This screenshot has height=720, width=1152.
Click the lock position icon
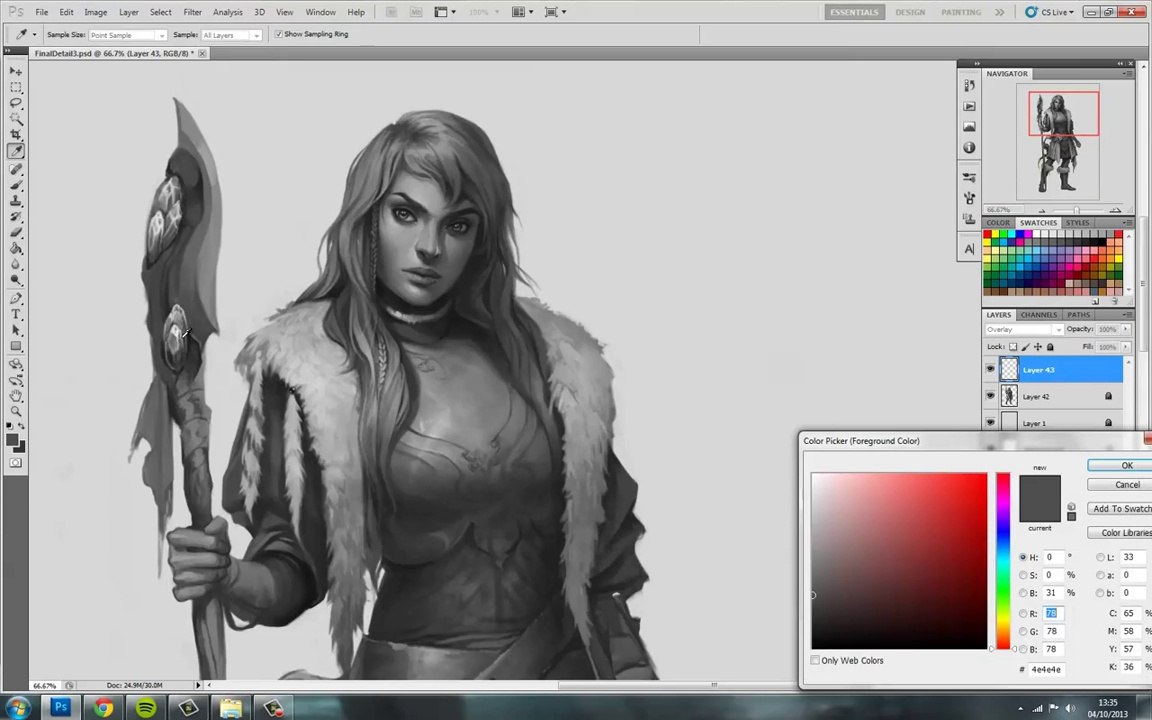(x=1037, y=347)
